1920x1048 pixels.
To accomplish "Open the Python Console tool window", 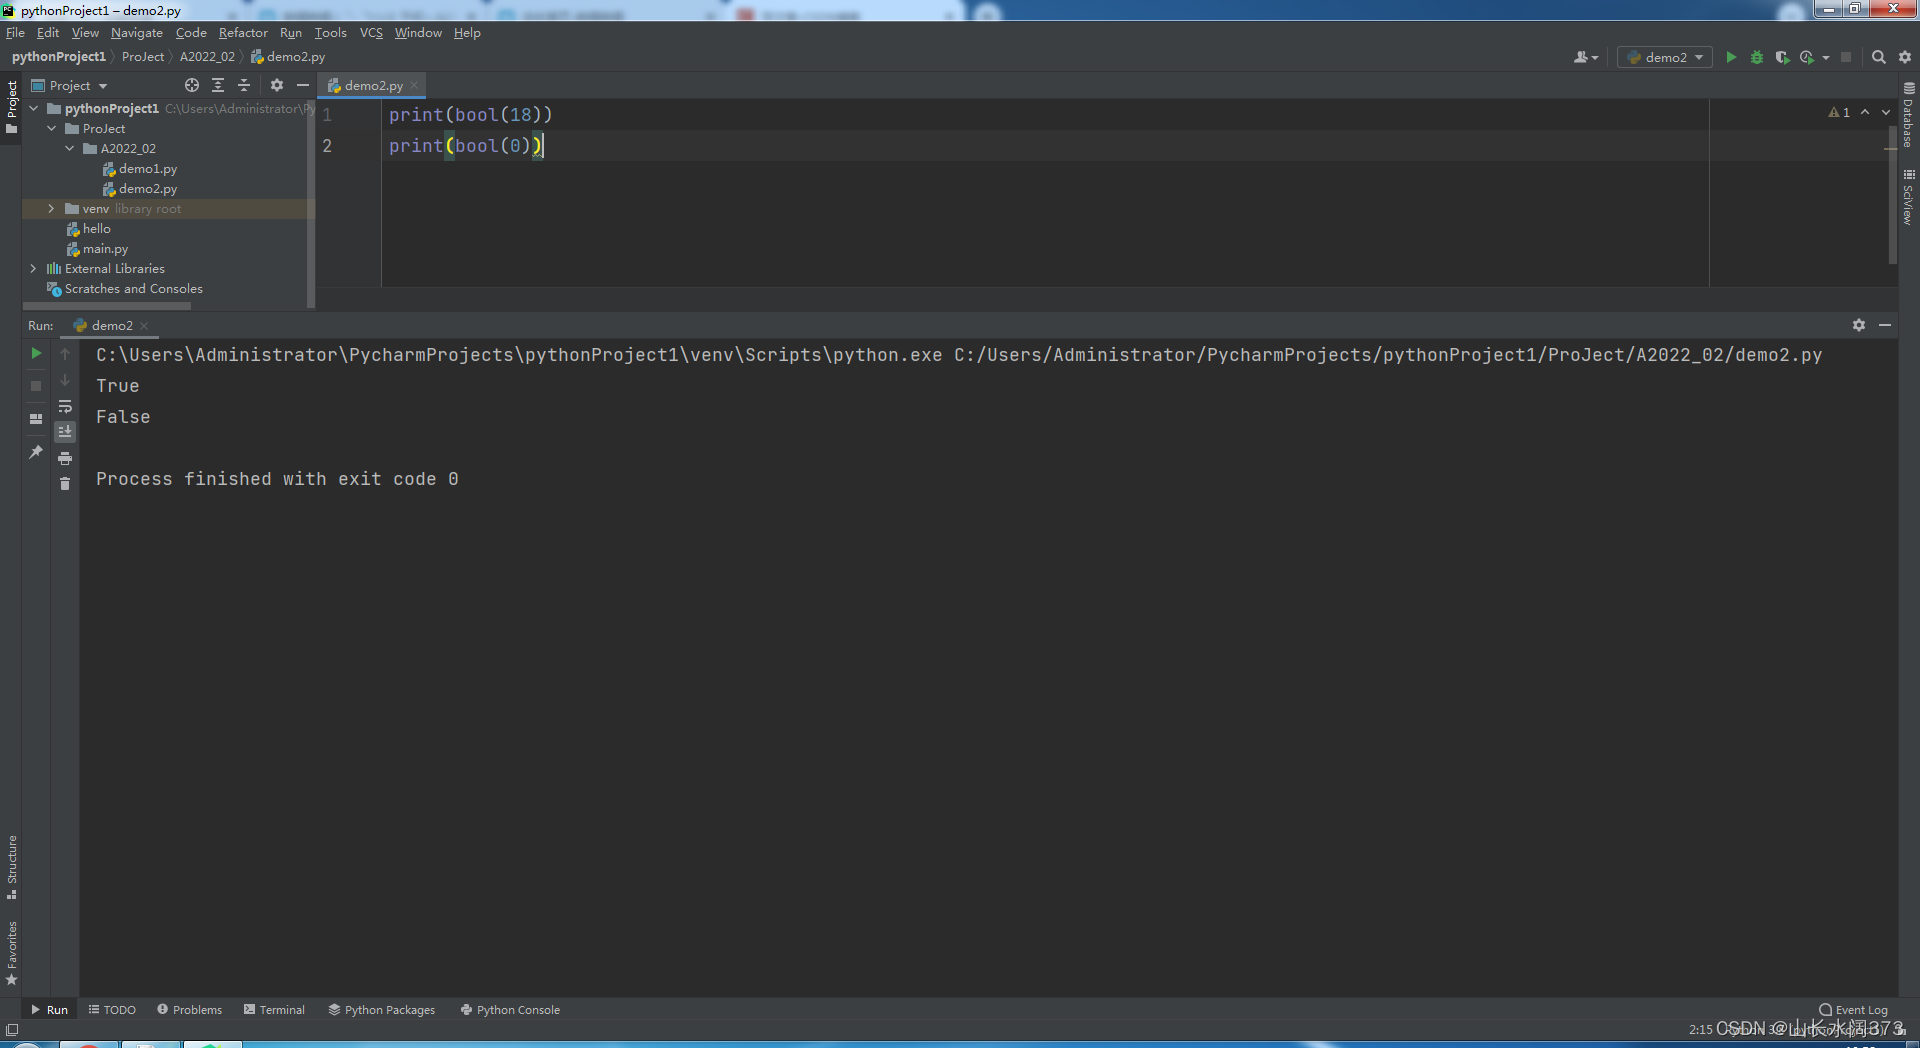I will [x=510, y=1009].
